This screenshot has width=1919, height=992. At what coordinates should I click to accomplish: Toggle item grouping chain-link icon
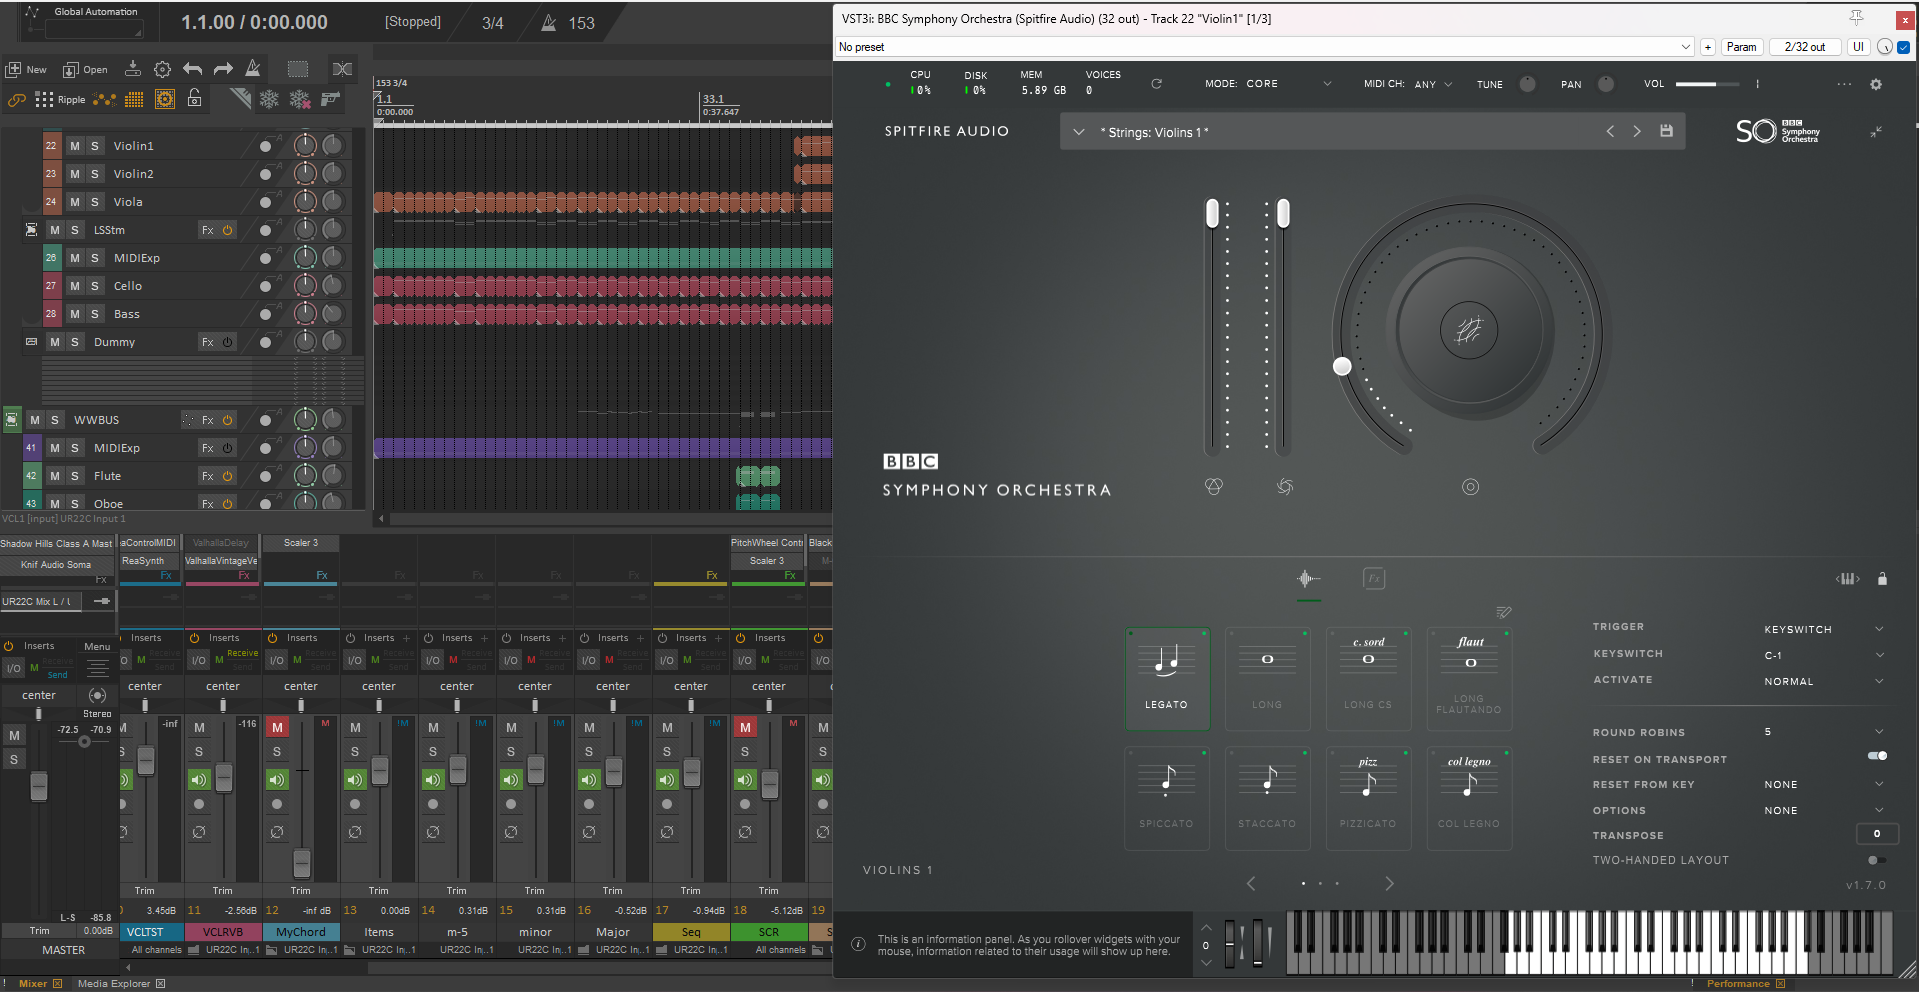coord(17,100)
